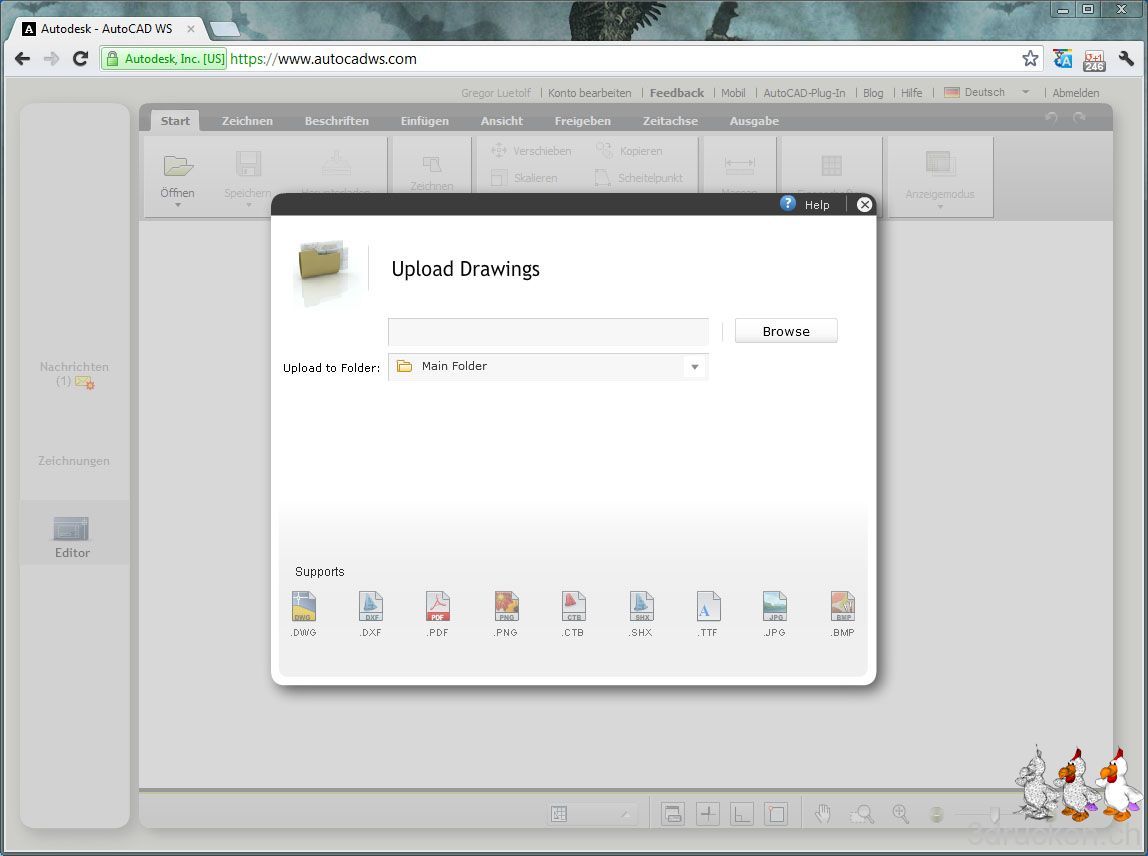Open the Beschriften ribbon tab
Screen dimensions: 1148x856
click(x=337, y=121)
